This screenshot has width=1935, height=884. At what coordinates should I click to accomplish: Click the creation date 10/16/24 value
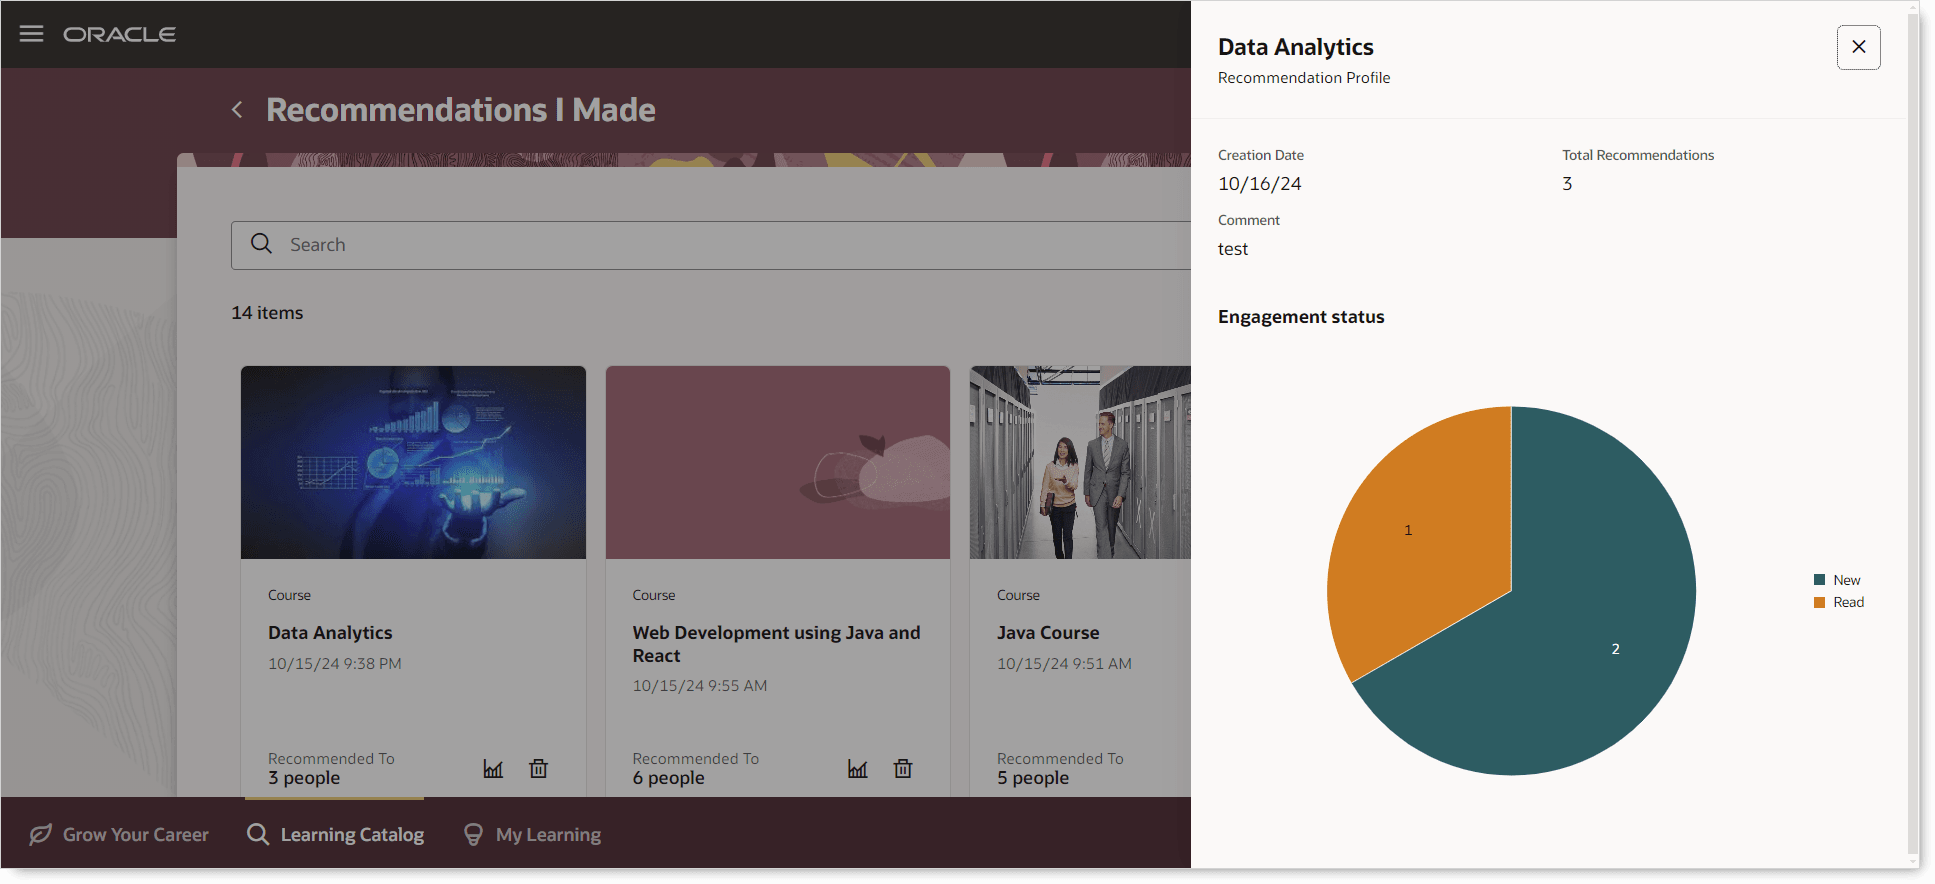[1260, 184]
